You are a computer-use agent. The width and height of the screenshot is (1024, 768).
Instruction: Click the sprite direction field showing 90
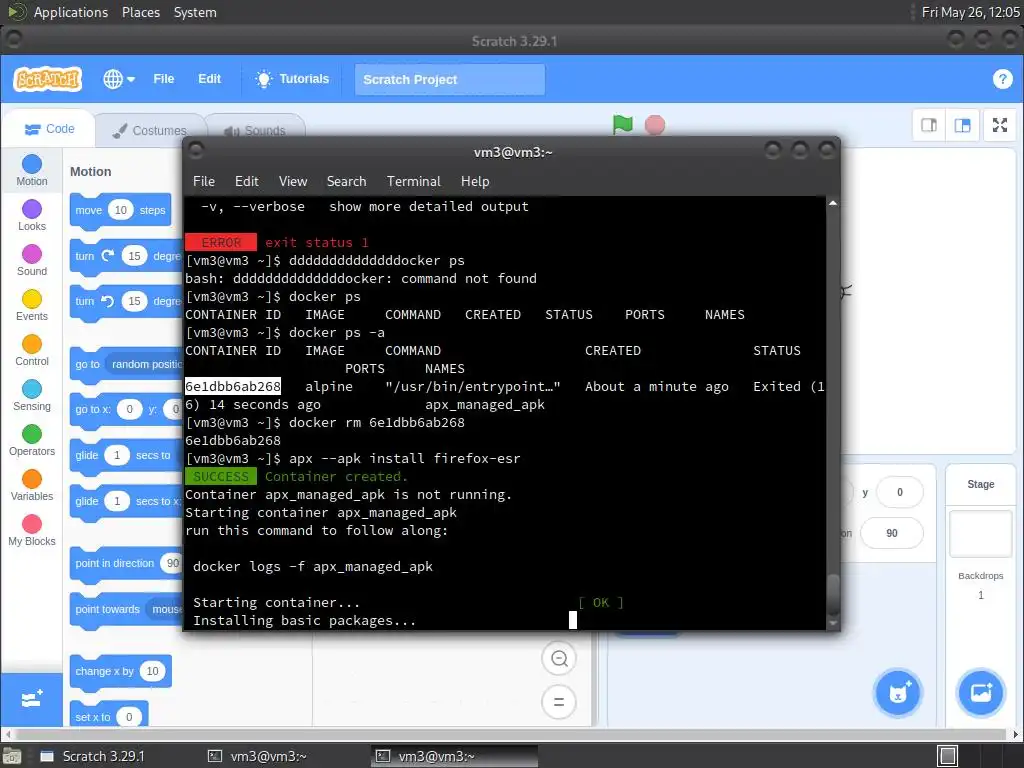coord(891,533)
